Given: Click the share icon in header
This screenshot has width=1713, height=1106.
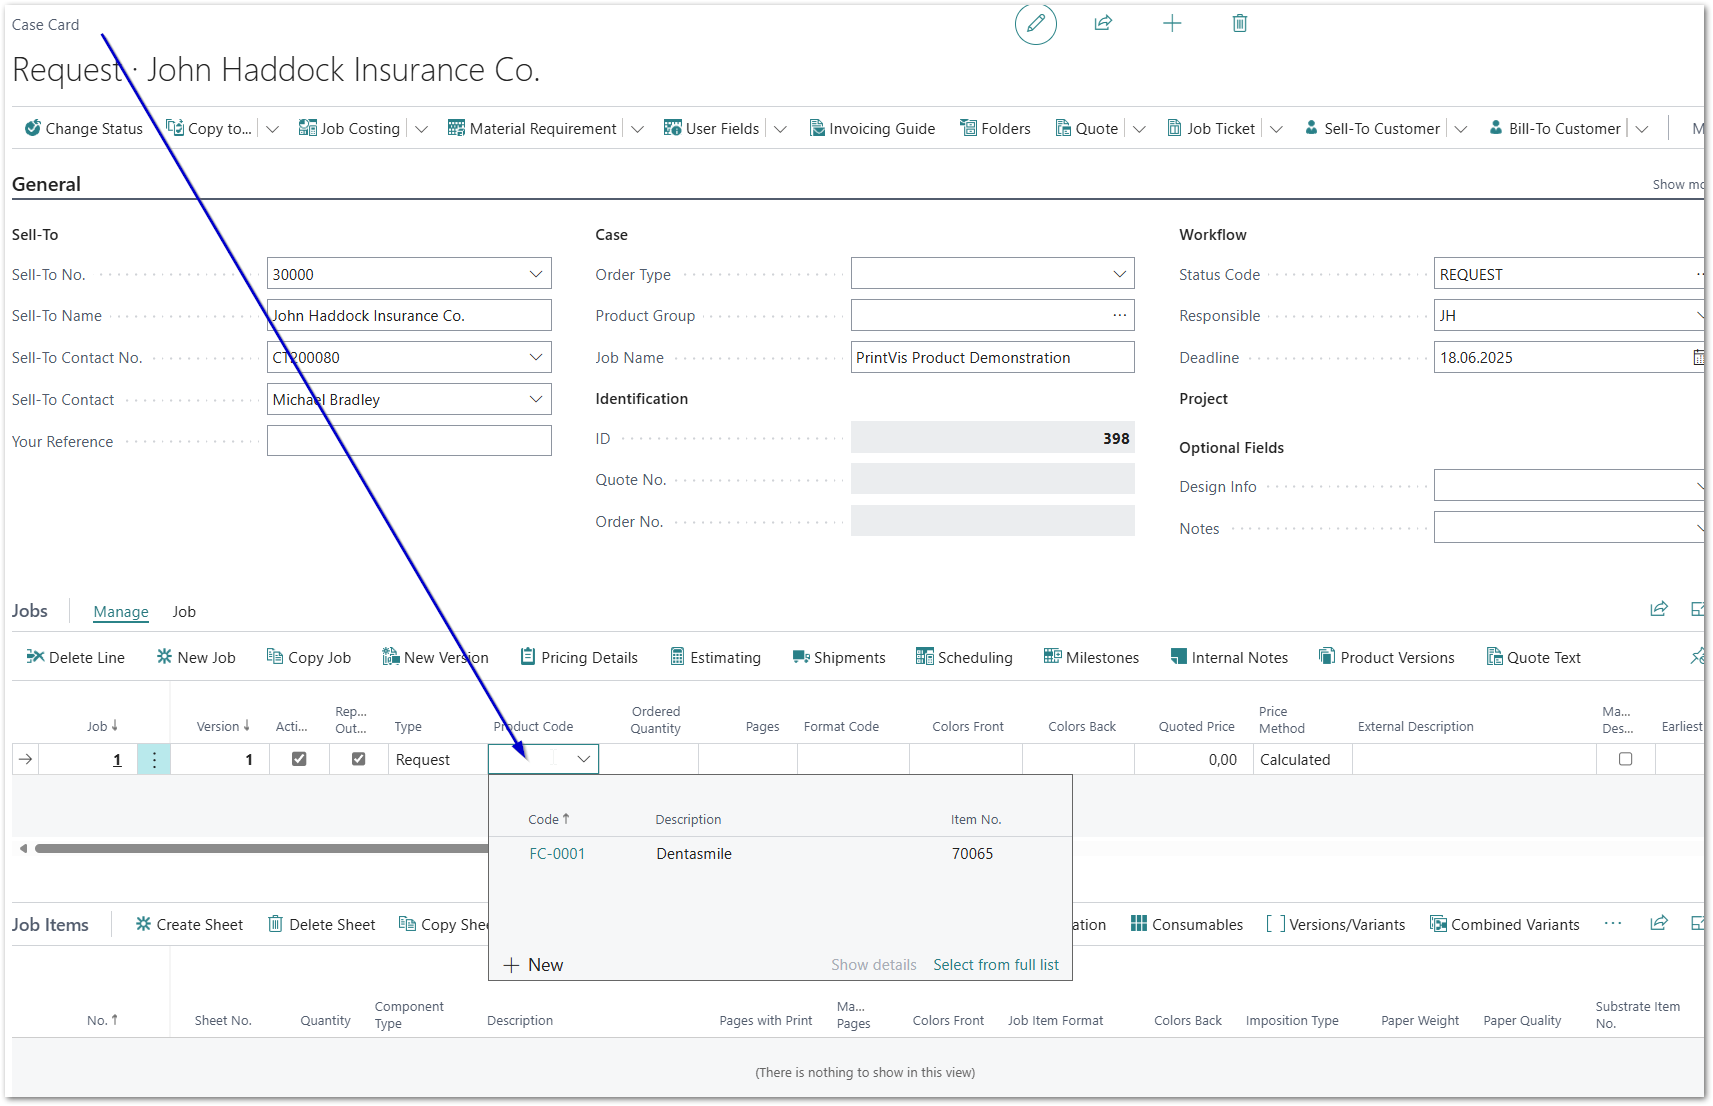Looking at the screenshot, I should pos(1103,24).
